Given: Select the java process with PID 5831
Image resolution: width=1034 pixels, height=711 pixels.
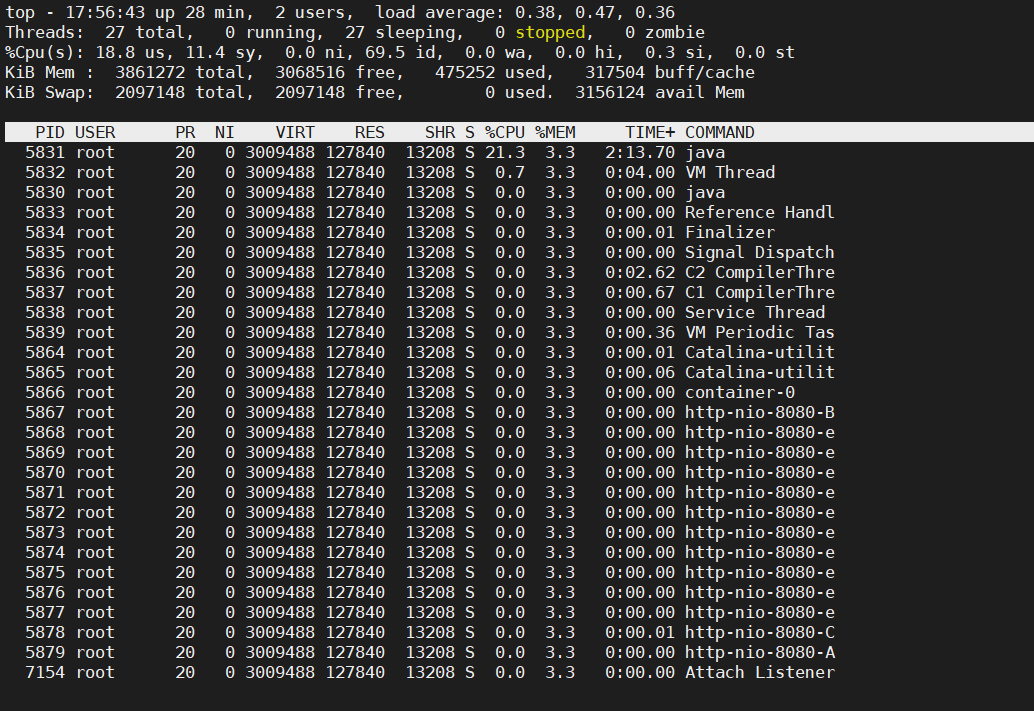Looking at the screenshot, I should [400, 152].
